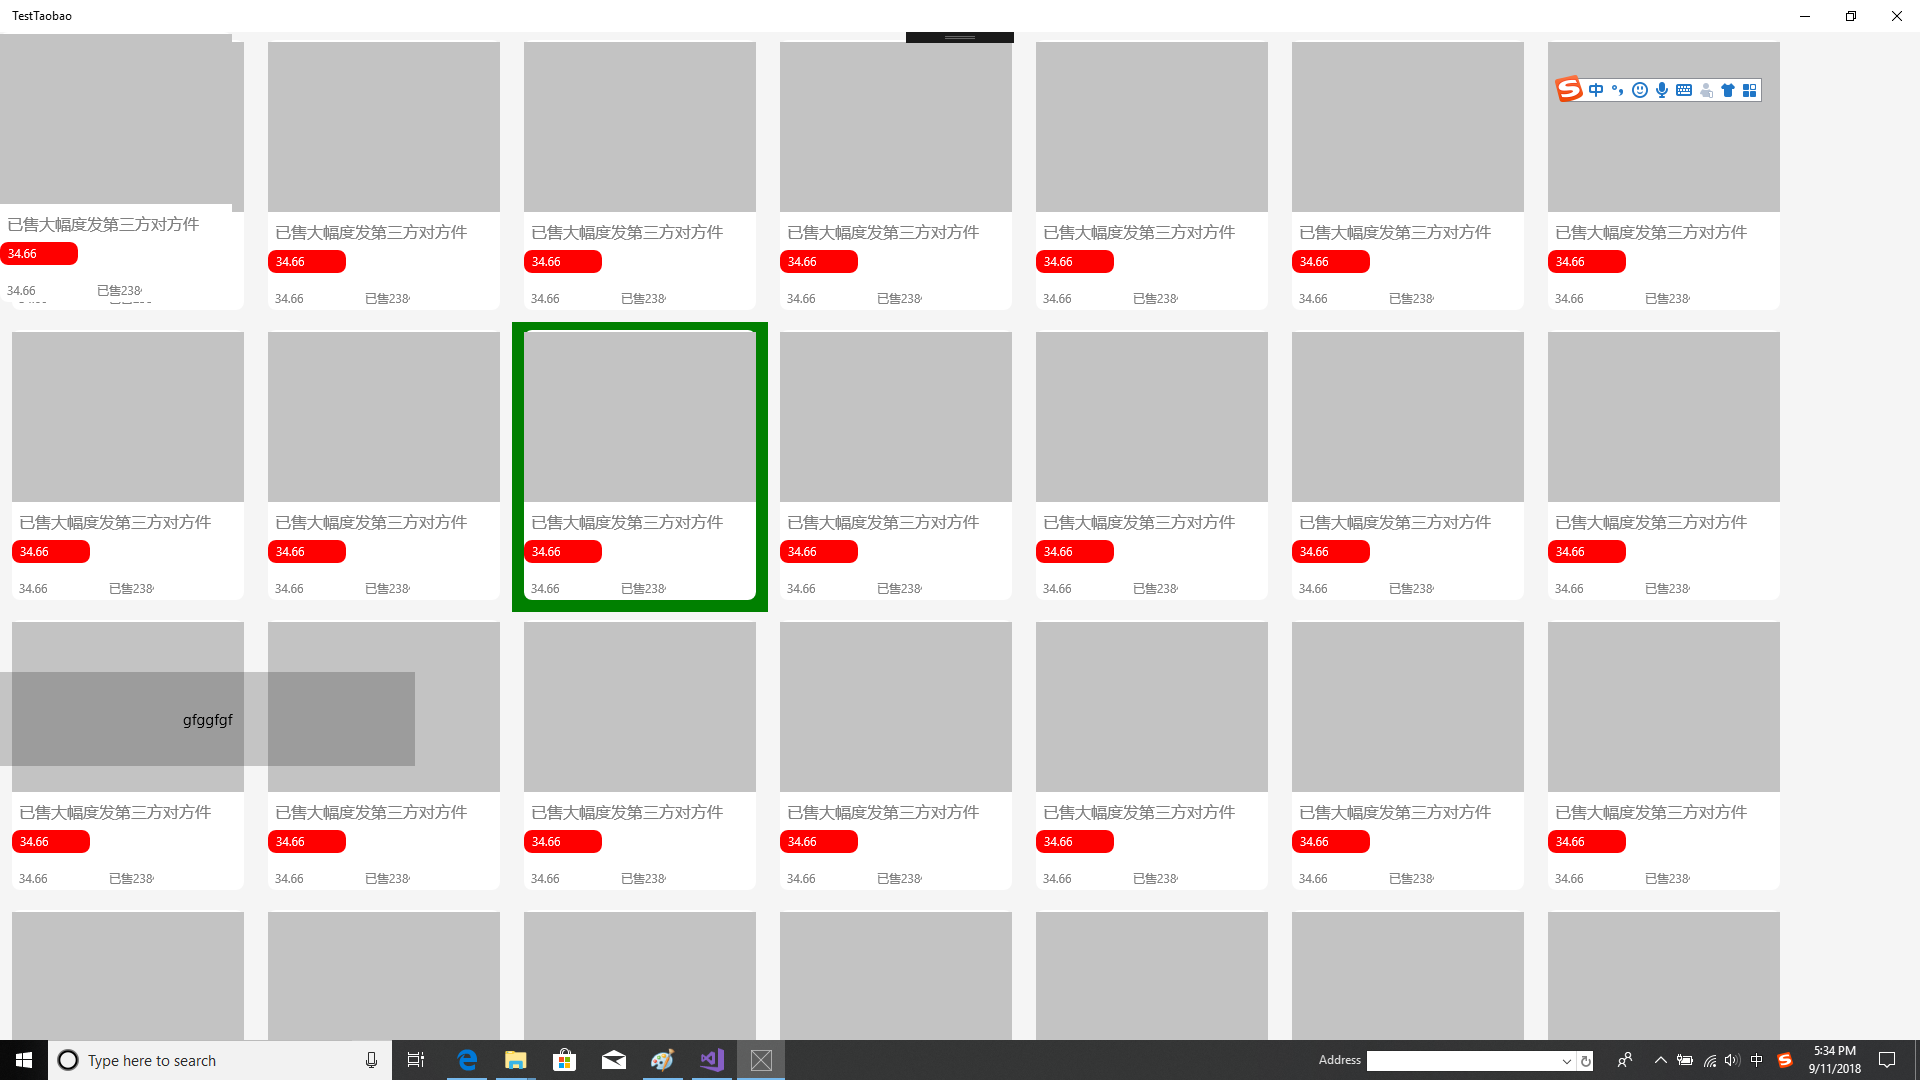The width and height of the screenshot is (1920, 1080).
Task: Click the gray 'gfggfgf' overlay panel
Action: click(x=207, y=719)
